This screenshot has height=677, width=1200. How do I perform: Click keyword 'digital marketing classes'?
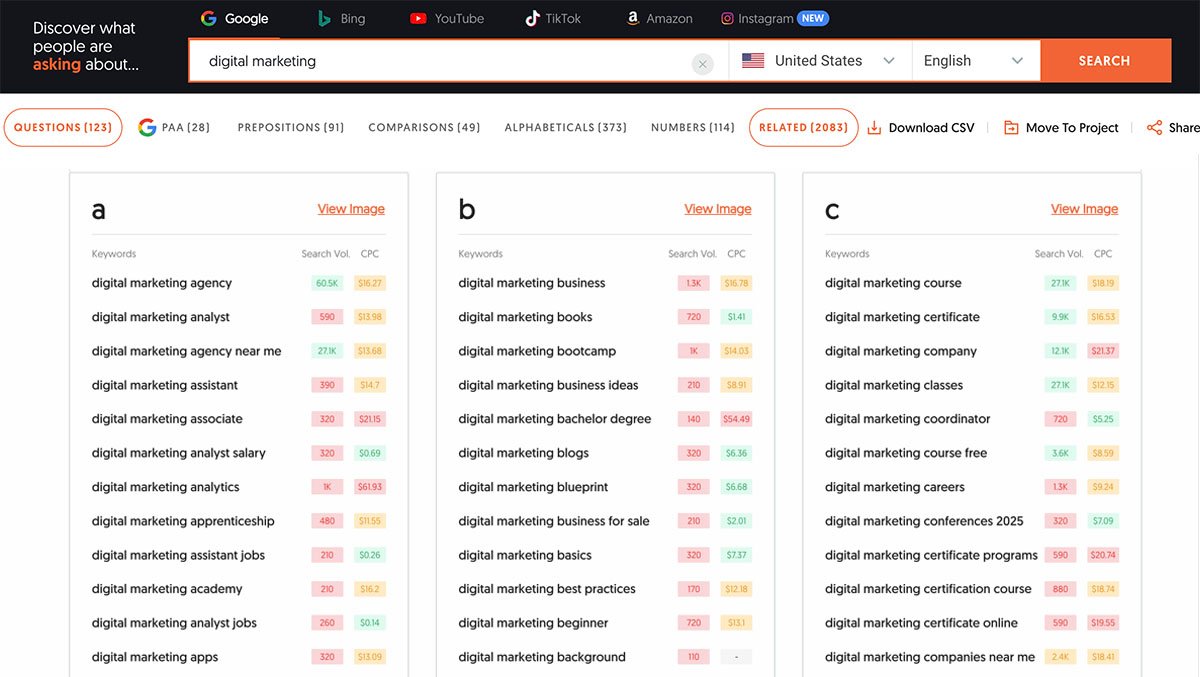(x=894, y=385)
